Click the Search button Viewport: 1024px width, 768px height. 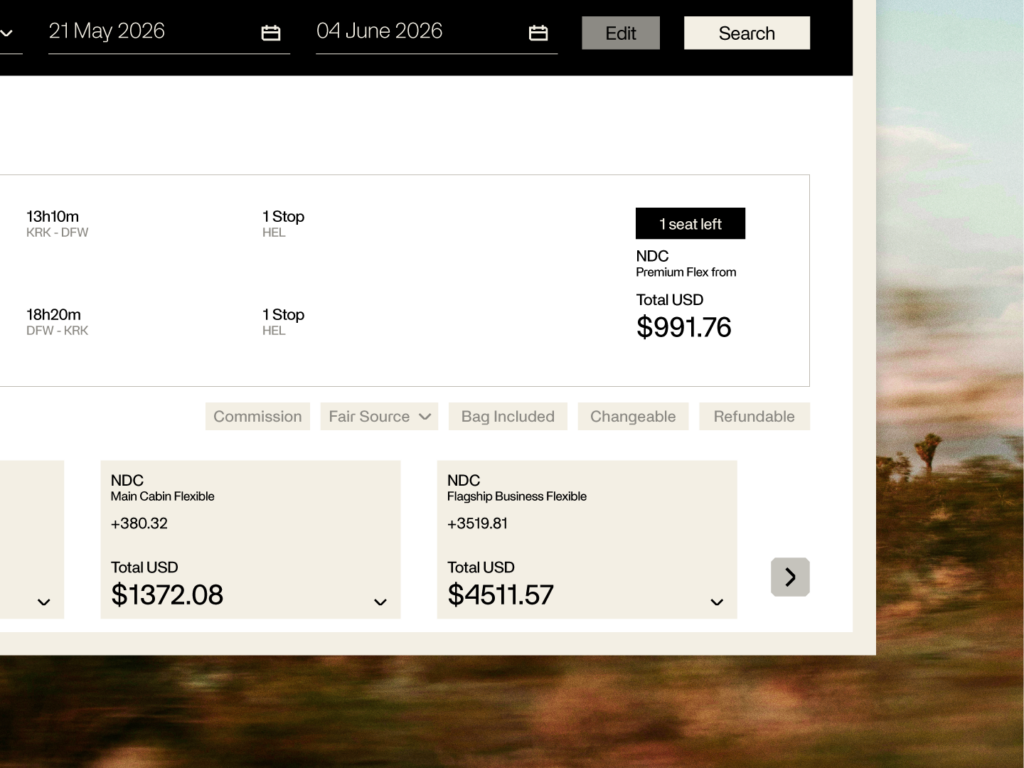746,33
